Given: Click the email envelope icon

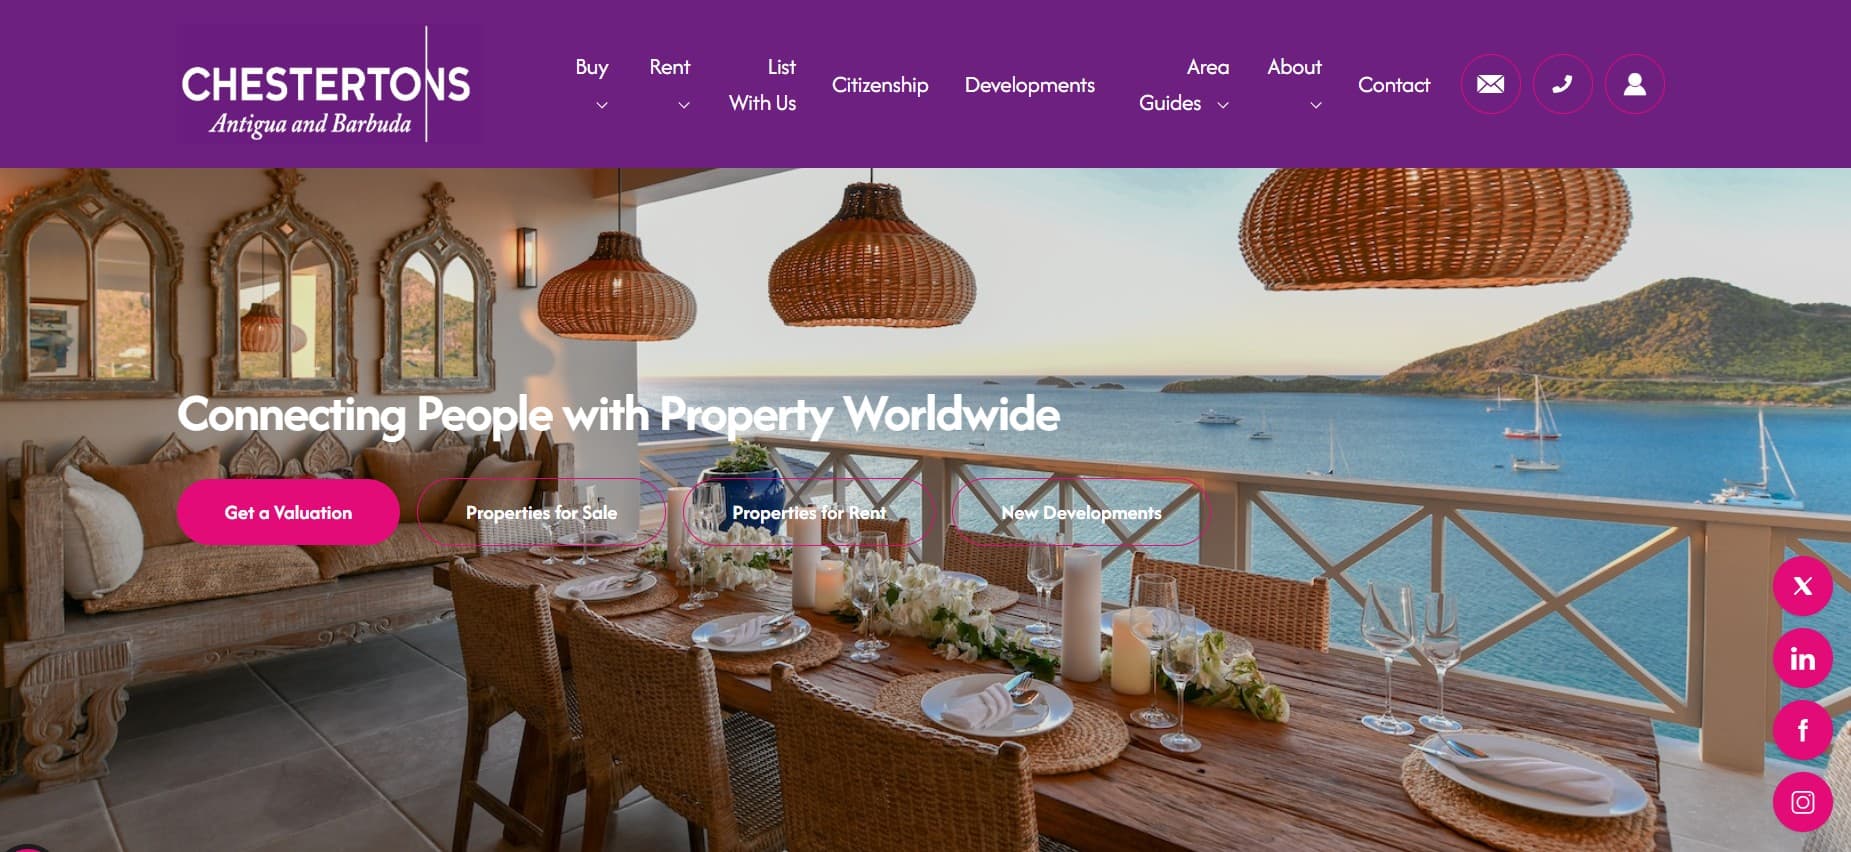Looking at the screenshot, I should (x=1490, y=84).
